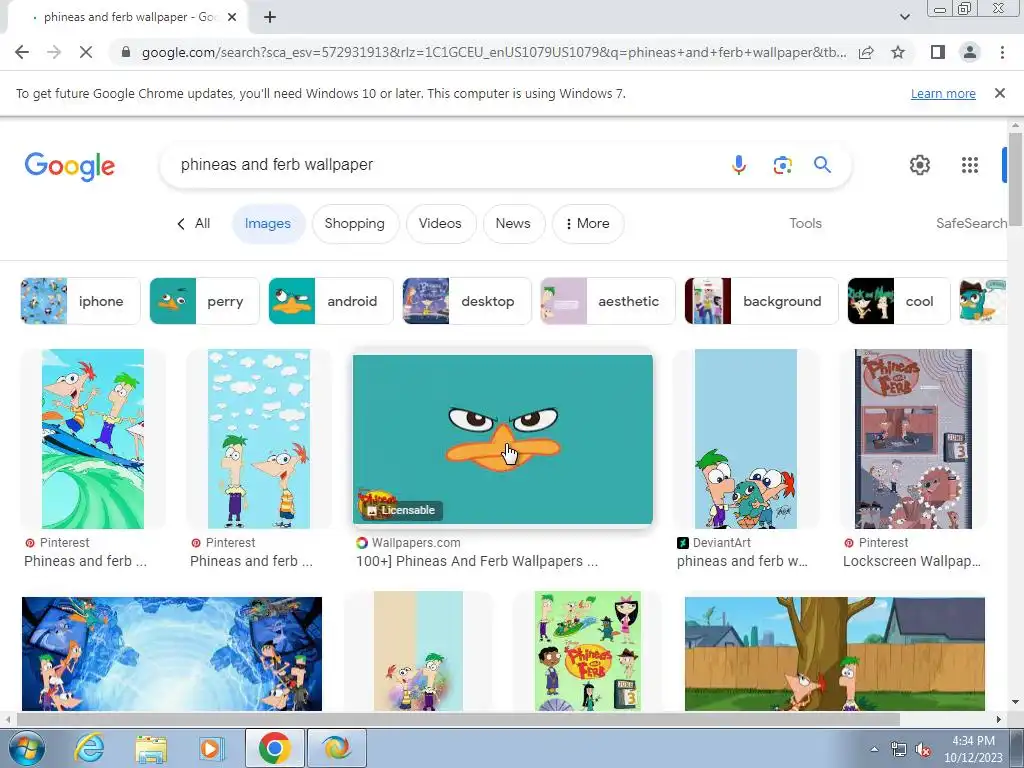Open the blue dimension portal wallpaper image
The image size is (1024, 768).
click(x=172, y=654)
